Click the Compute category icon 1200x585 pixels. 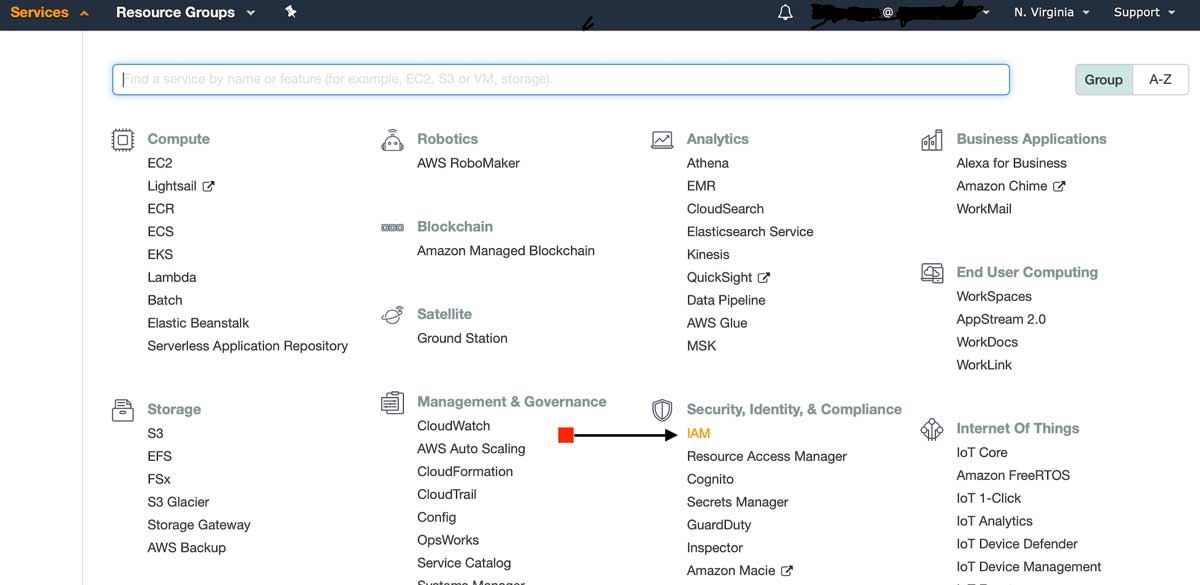pyautogui.click(x=122, y=139)
